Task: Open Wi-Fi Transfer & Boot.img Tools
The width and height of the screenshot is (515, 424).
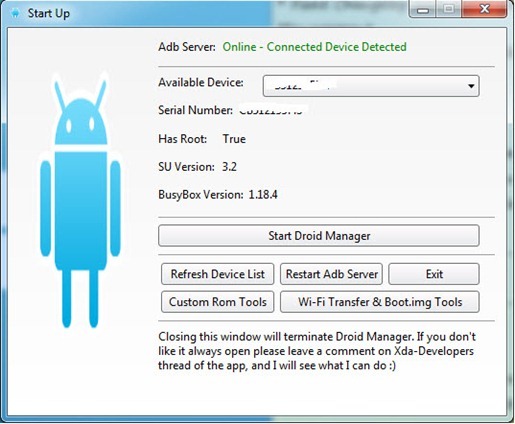Action: click(x=380, y=302)
